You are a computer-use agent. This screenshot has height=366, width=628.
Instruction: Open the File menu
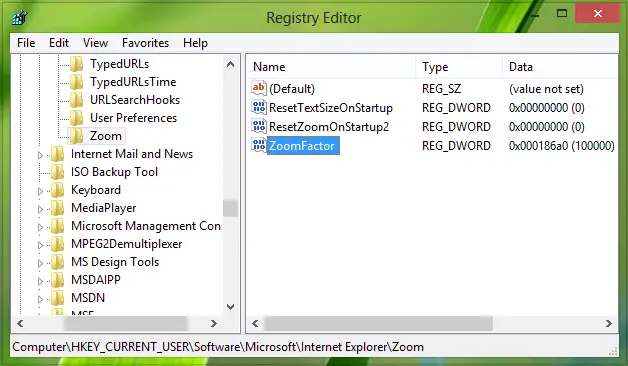(x=26, y=43)
